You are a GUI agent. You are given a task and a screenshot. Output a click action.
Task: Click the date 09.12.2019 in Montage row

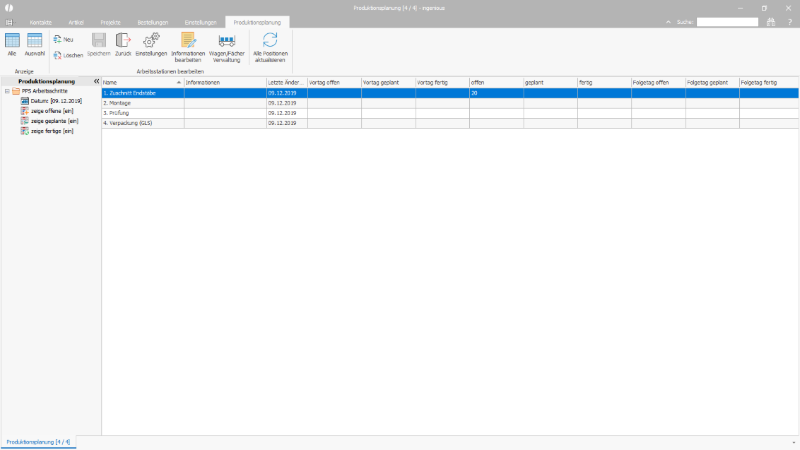[282, 103]
